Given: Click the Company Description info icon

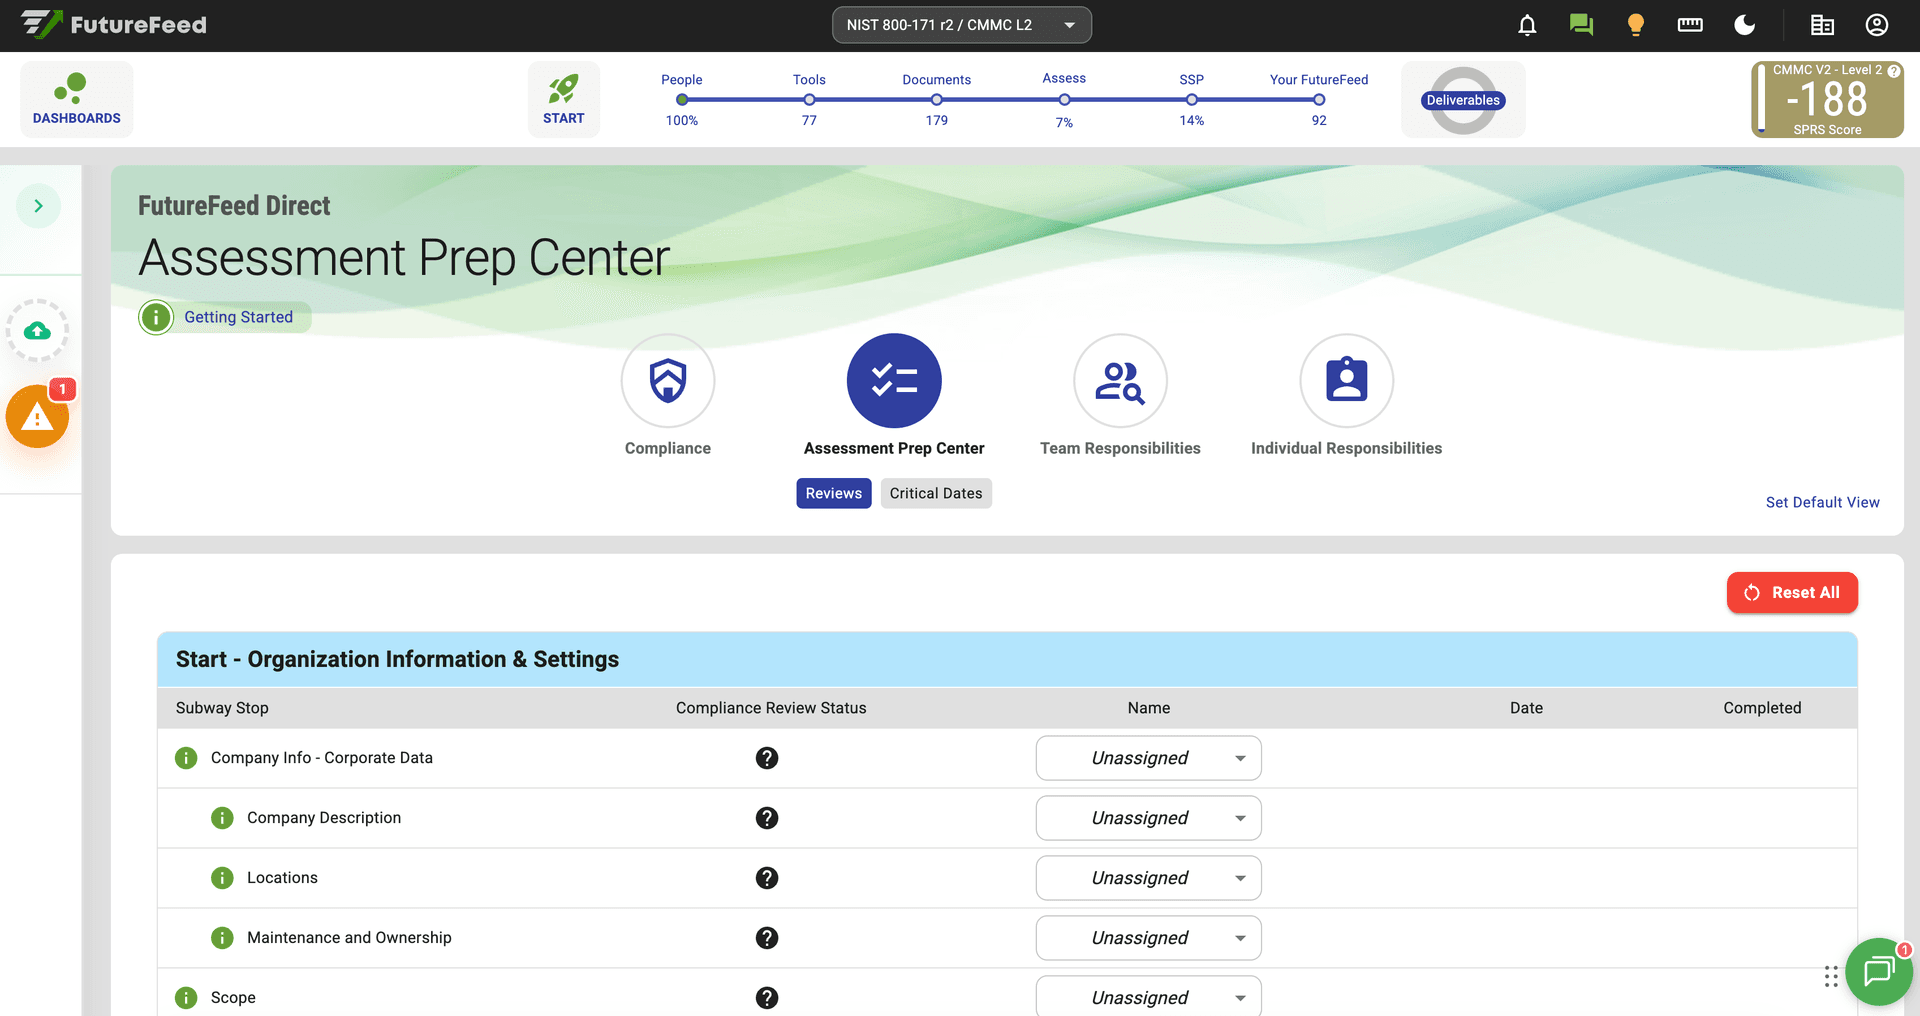Looking at the screenshot, I should [x=222, y=818].
